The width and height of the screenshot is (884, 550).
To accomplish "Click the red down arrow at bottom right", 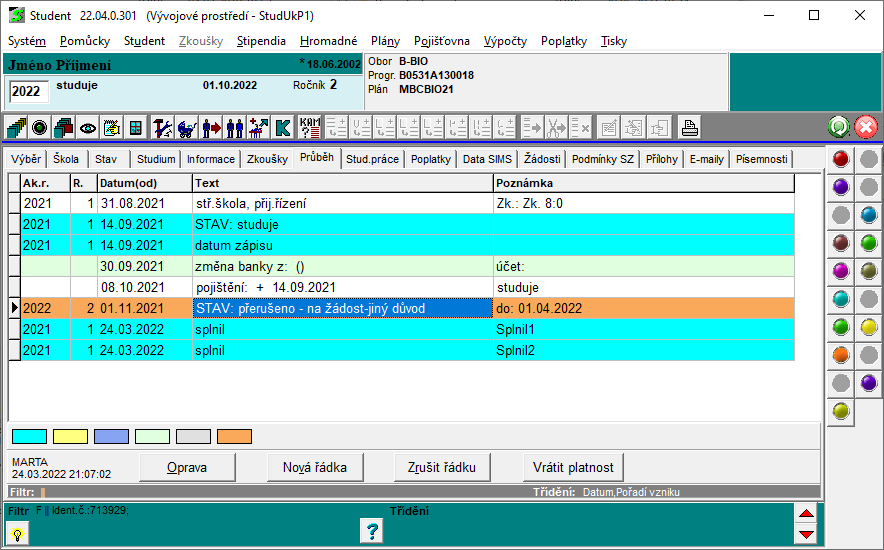I will point(807,534).
